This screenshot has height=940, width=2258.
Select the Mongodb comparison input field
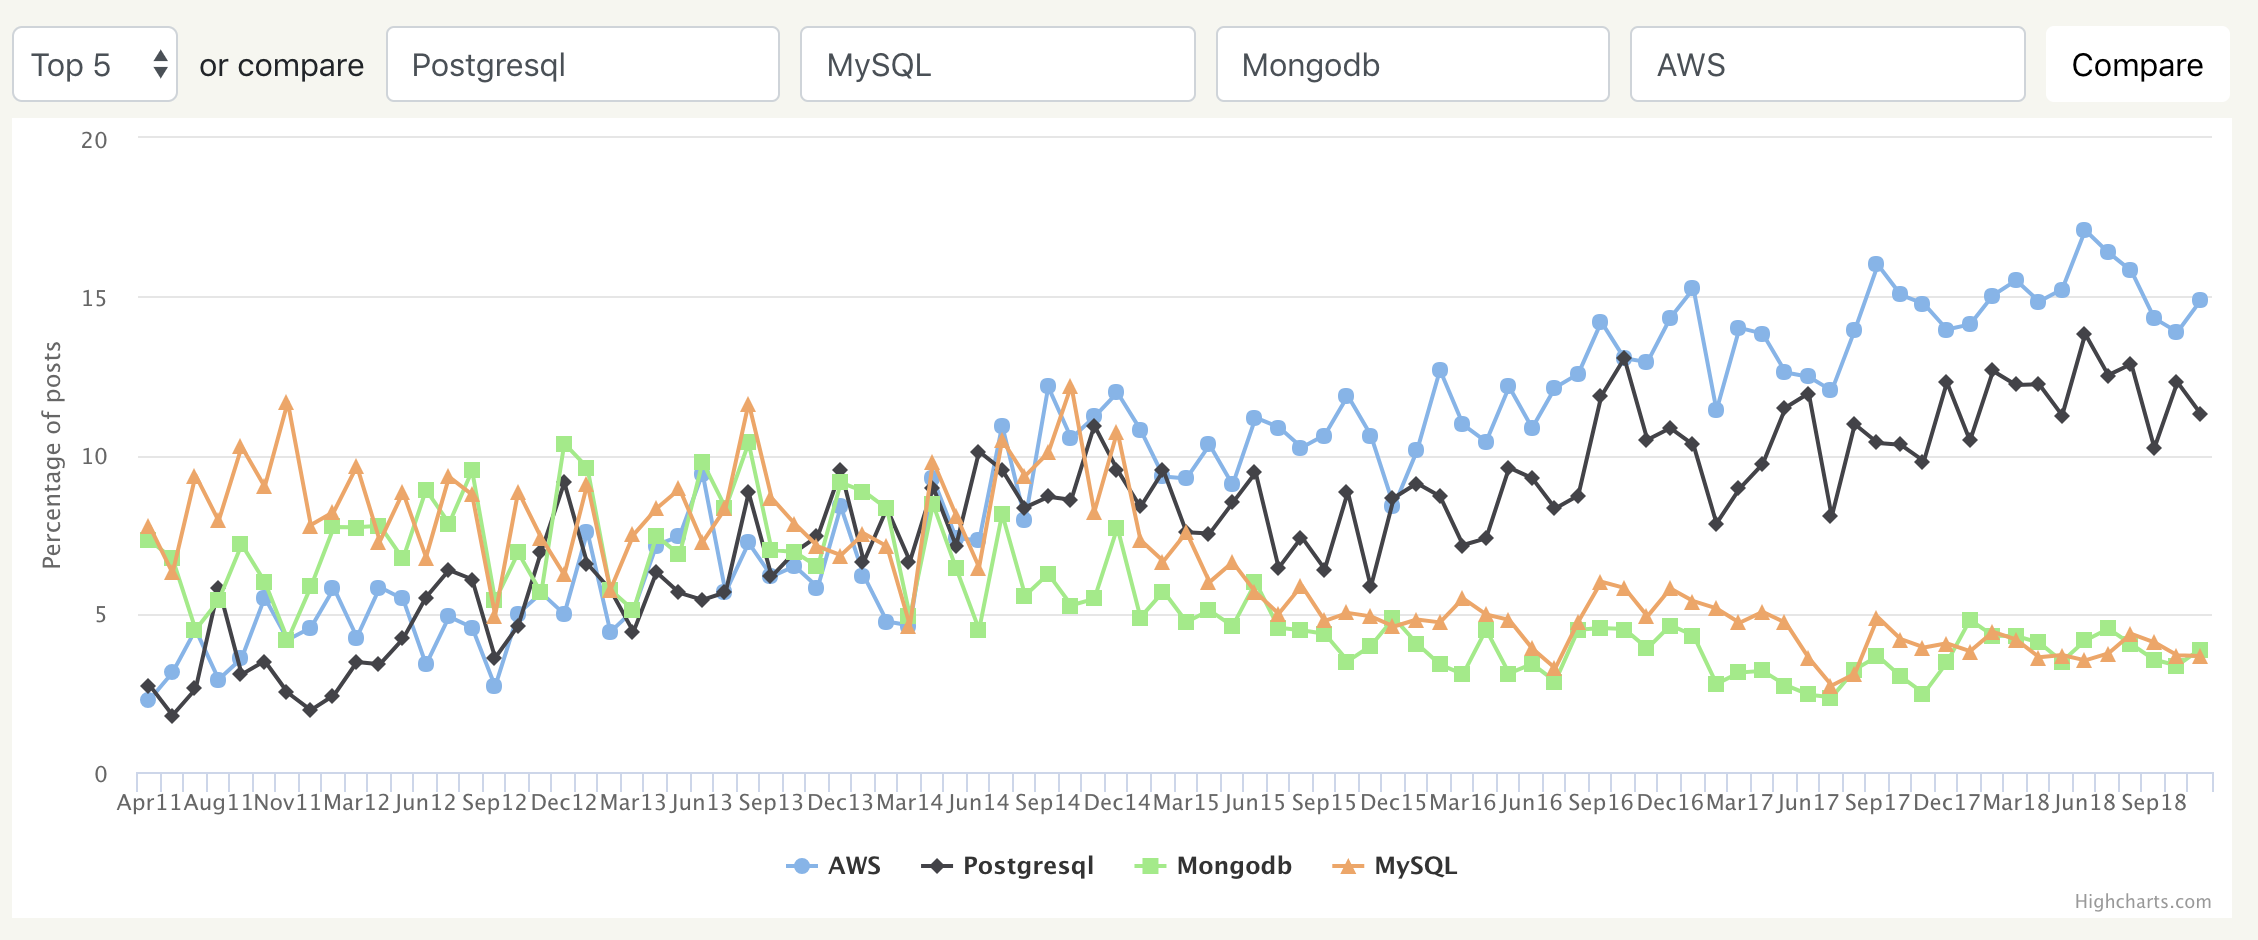(1412, 65)
